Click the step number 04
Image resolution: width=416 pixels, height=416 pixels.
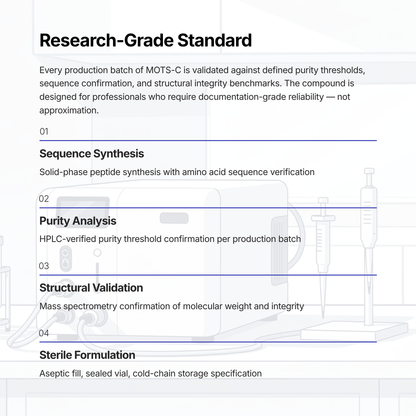point(44,333)
